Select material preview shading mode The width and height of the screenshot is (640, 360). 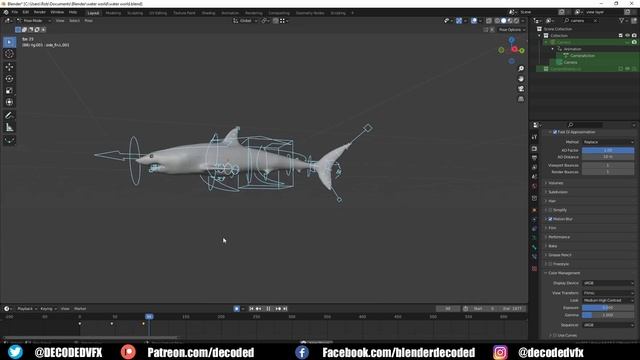pyautogui.click(x=510, y=21)
